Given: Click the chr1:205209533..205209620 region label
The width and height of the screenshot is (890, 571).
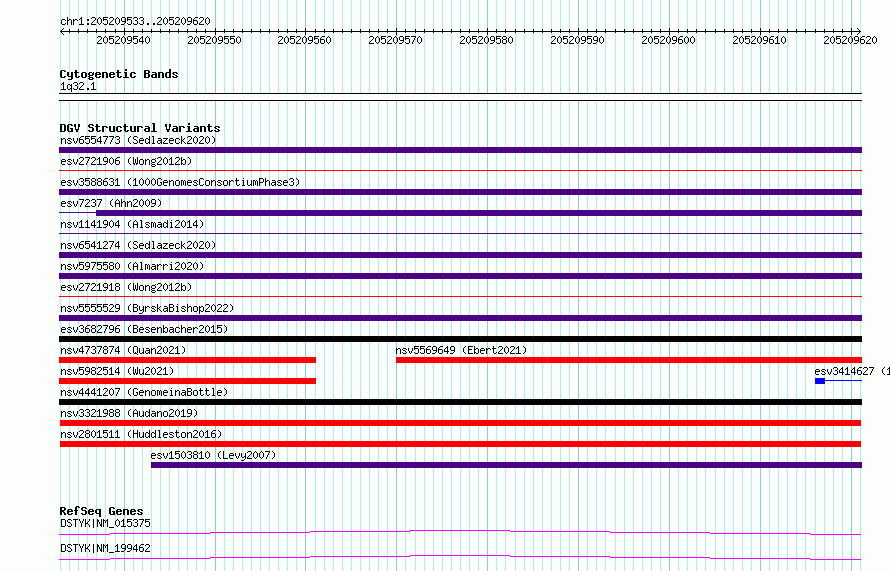Looking at the screenshot, I should pyautogui.click(x=135, y=21).
